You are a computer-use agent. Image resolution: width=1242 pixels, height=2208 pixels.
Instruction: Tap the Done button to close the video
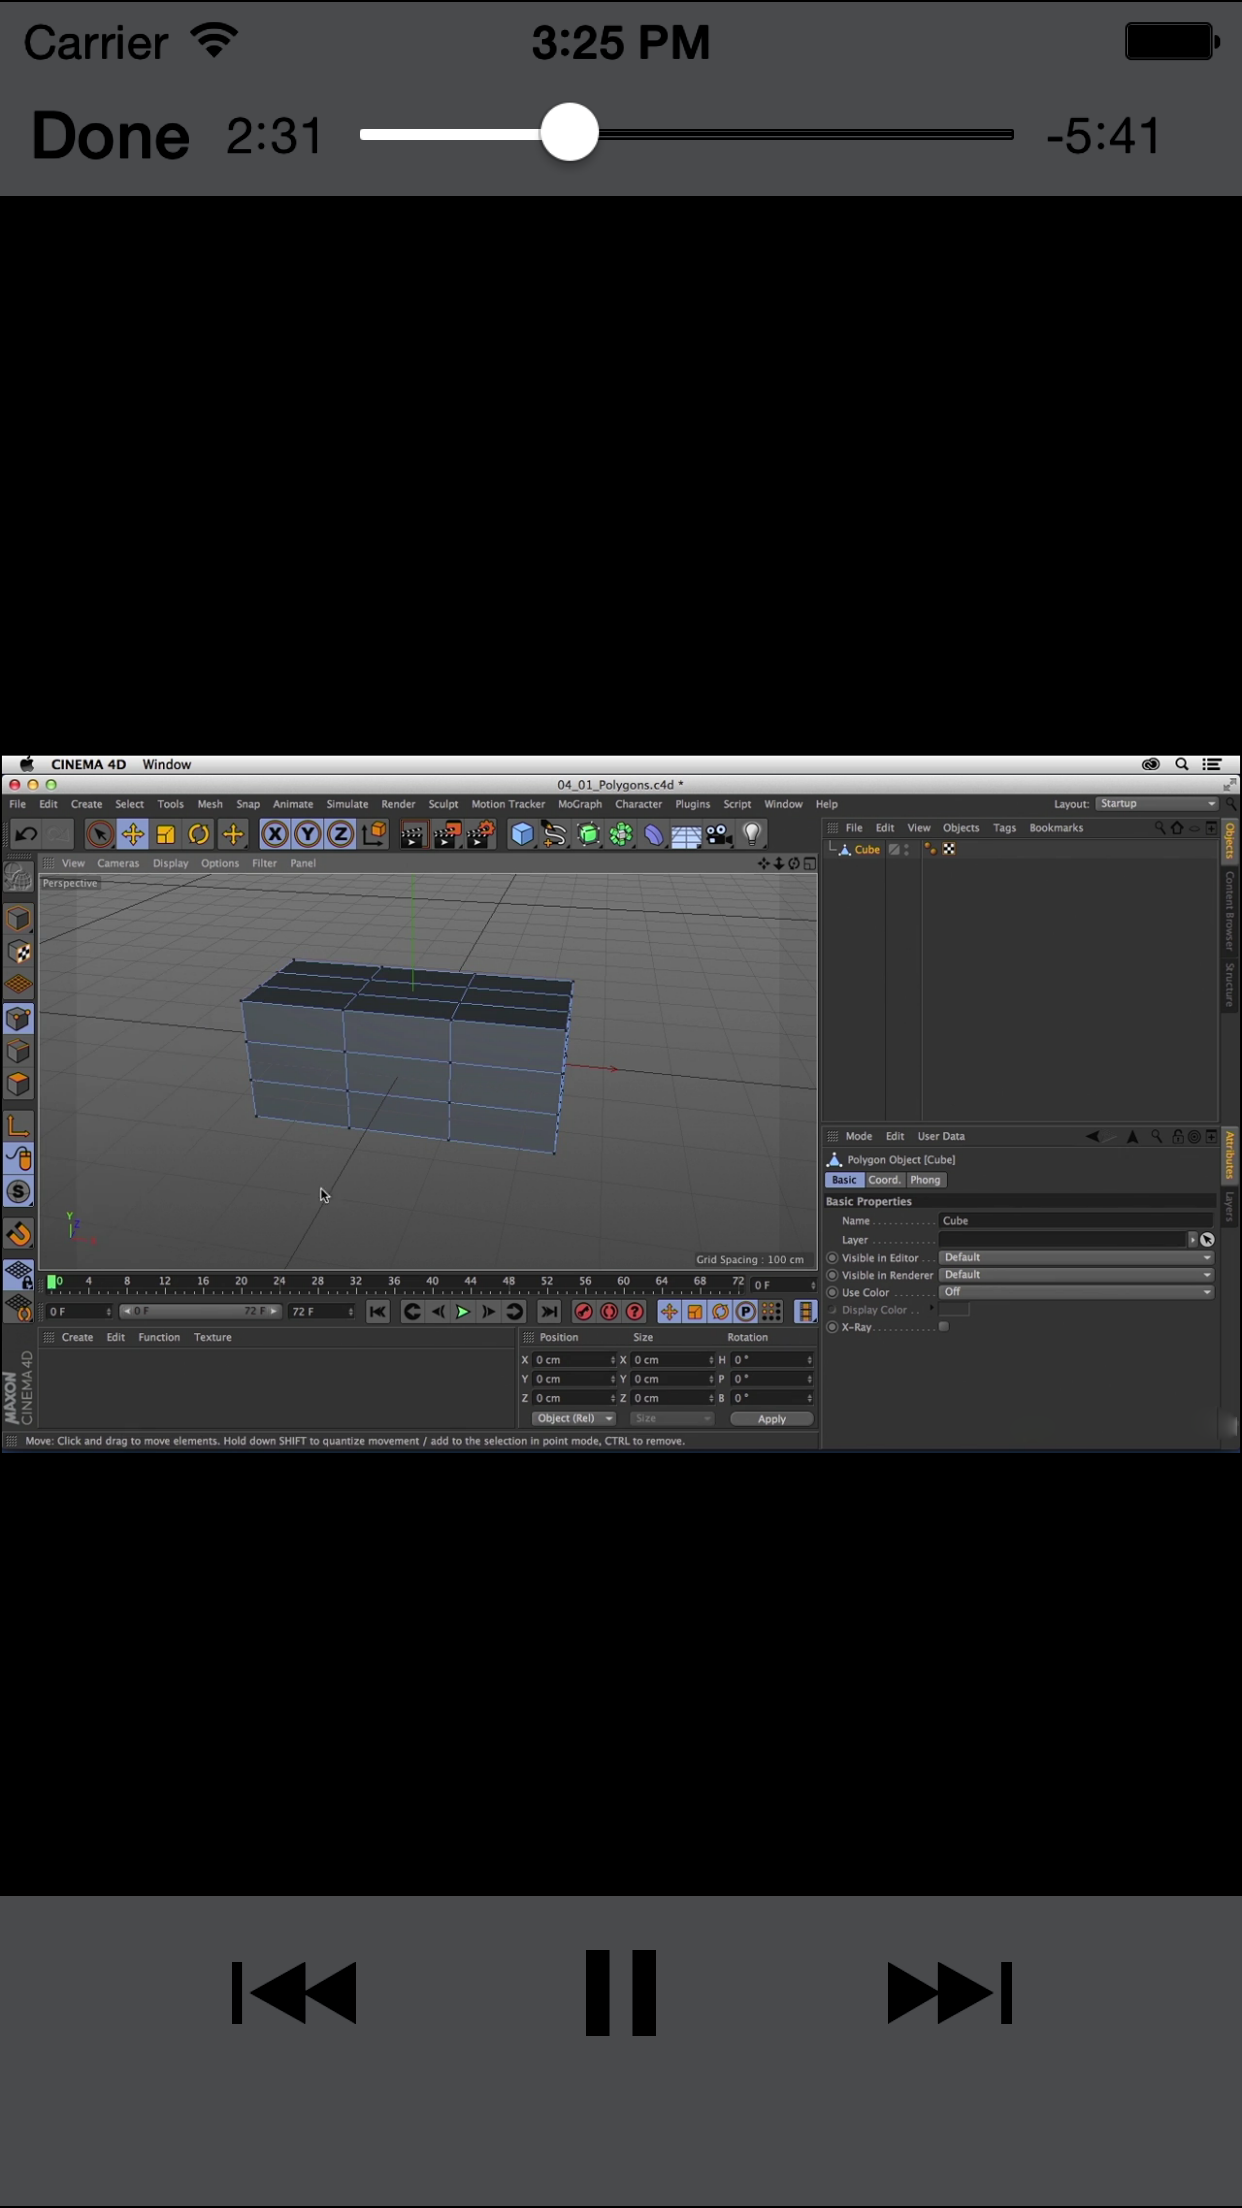pyautogui.click(x=110, y=136)
